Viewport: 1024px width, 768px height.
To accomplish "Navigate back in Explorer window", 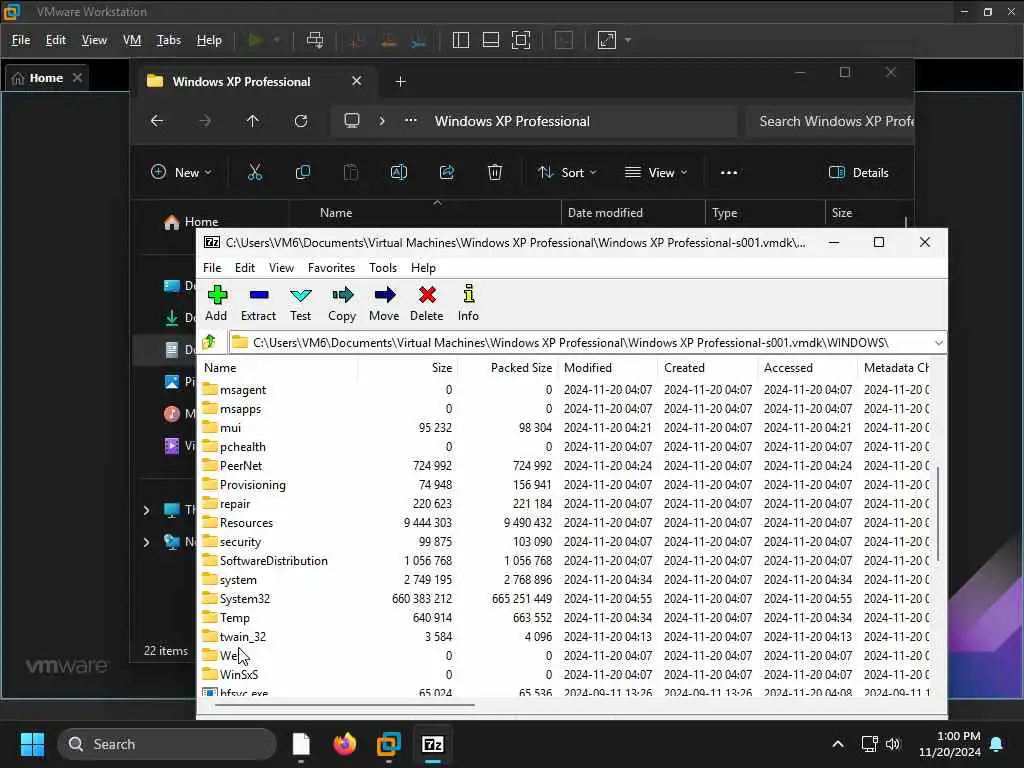I will [157, 121].
